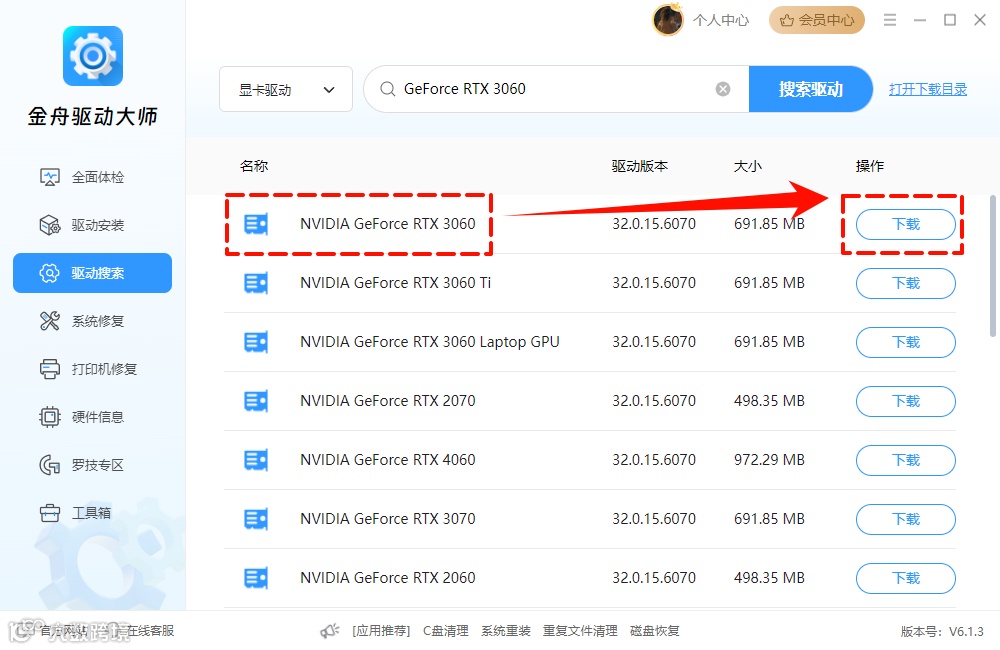Image resolution: width=1000 pixels, height=650 pixels.
Task: Click the user avatar picture
Action: pyautogui.click(x=668, y=20)
